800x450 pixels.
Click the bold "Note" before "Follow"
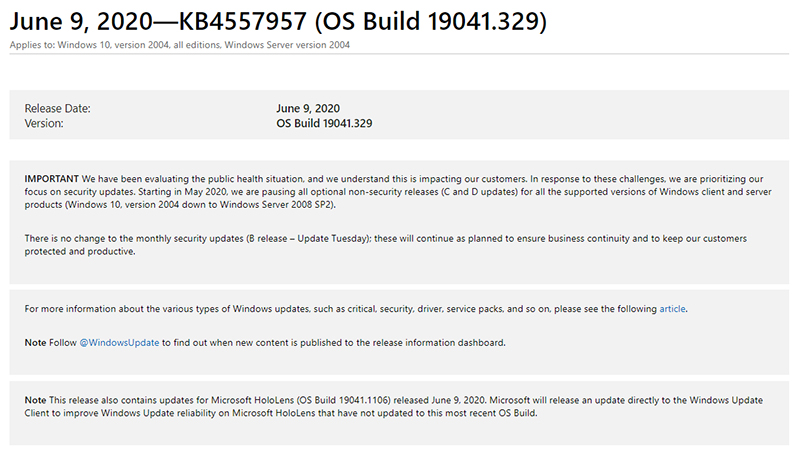pos(35,342)
